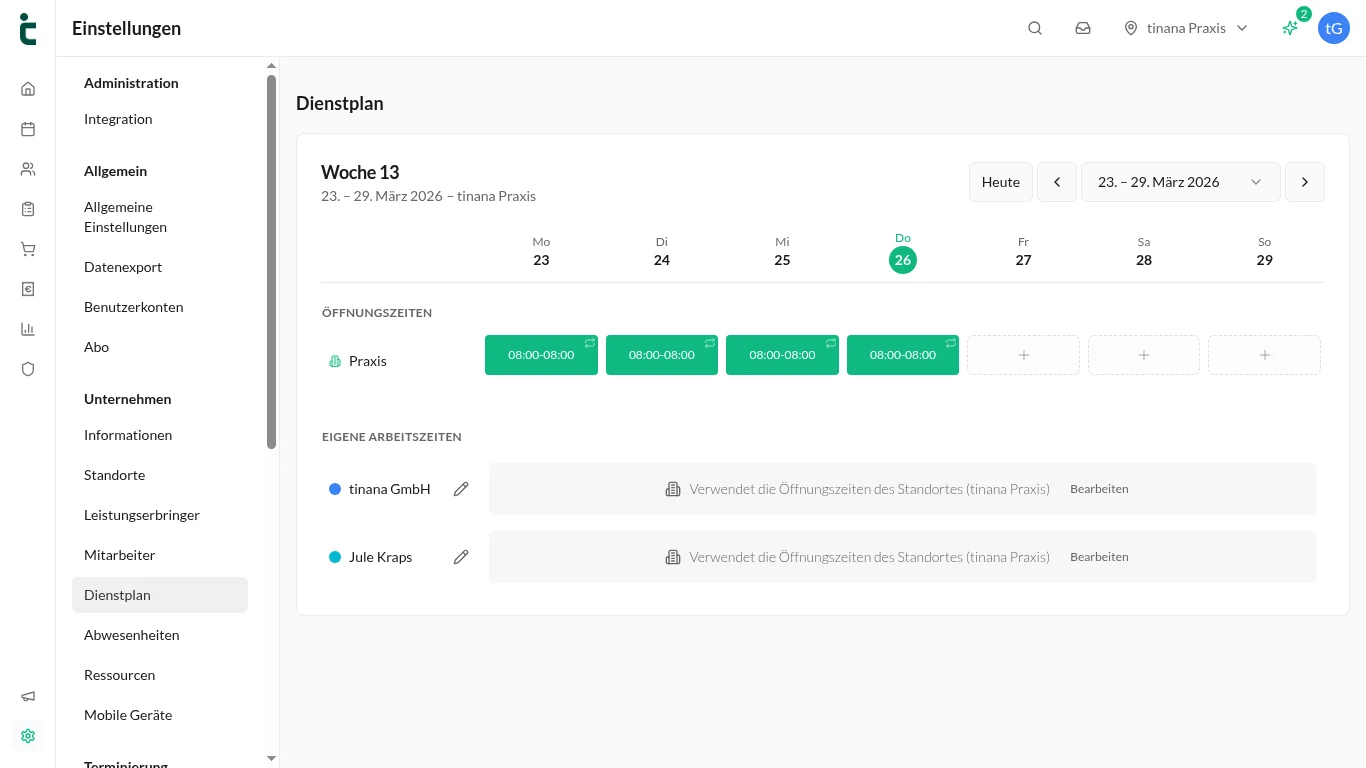
Task: Click the pencil icon next to Jule Kraps
Action: 461,557
